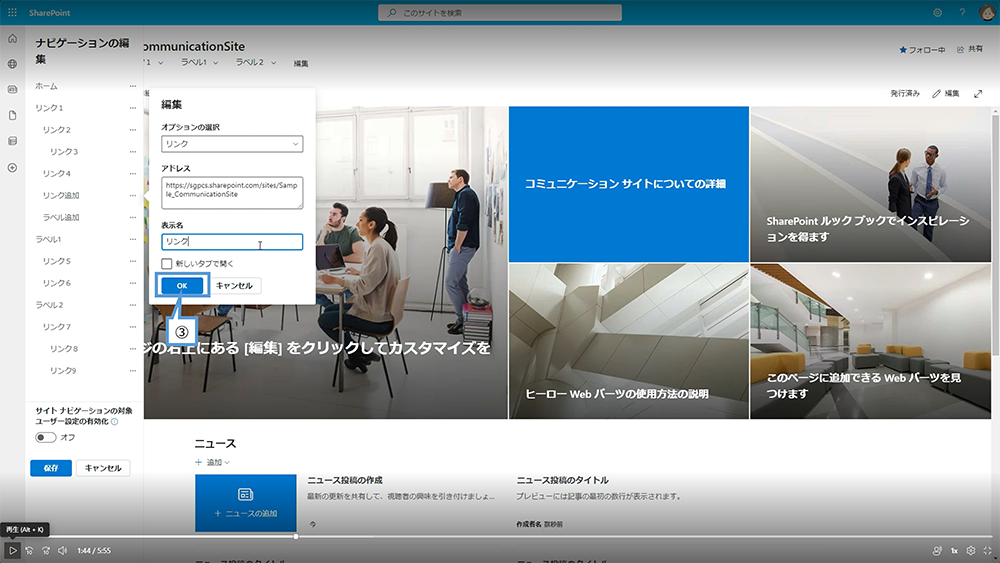
Task: Go to the Home icon in left rail
Action: point(12,38)
